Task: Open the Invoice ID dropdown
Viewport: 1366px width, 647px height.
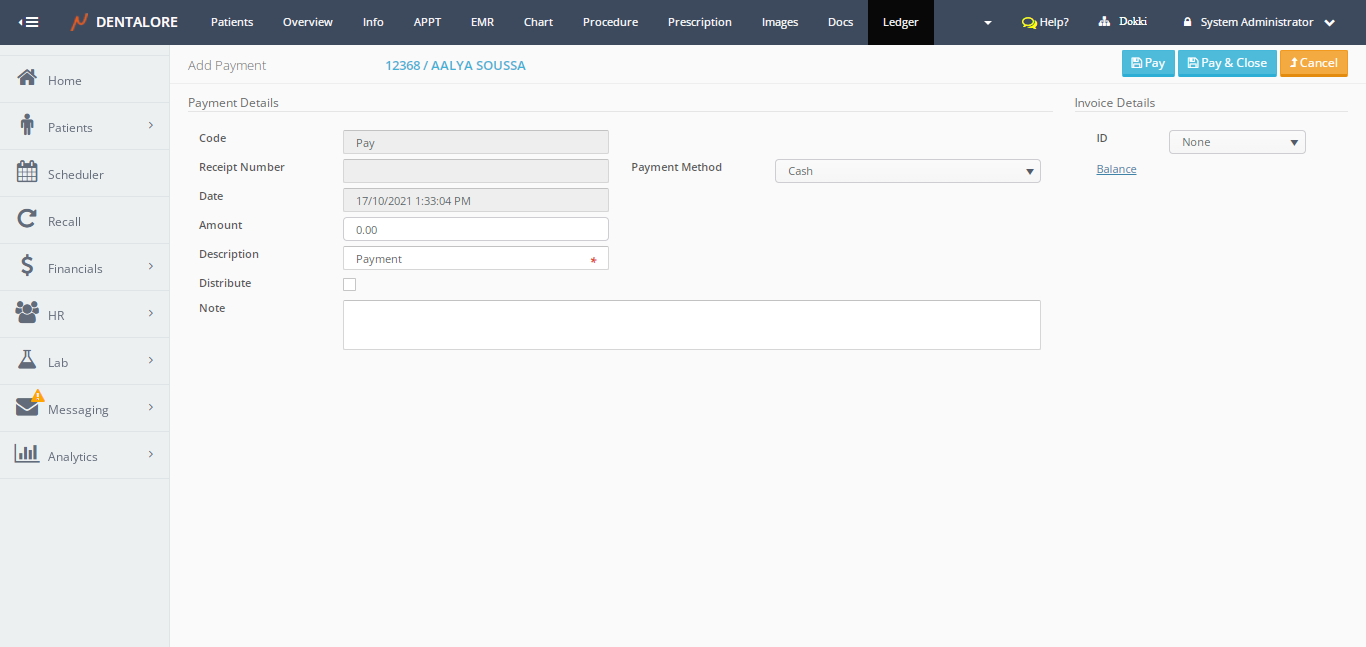Action: point(1237,142)
